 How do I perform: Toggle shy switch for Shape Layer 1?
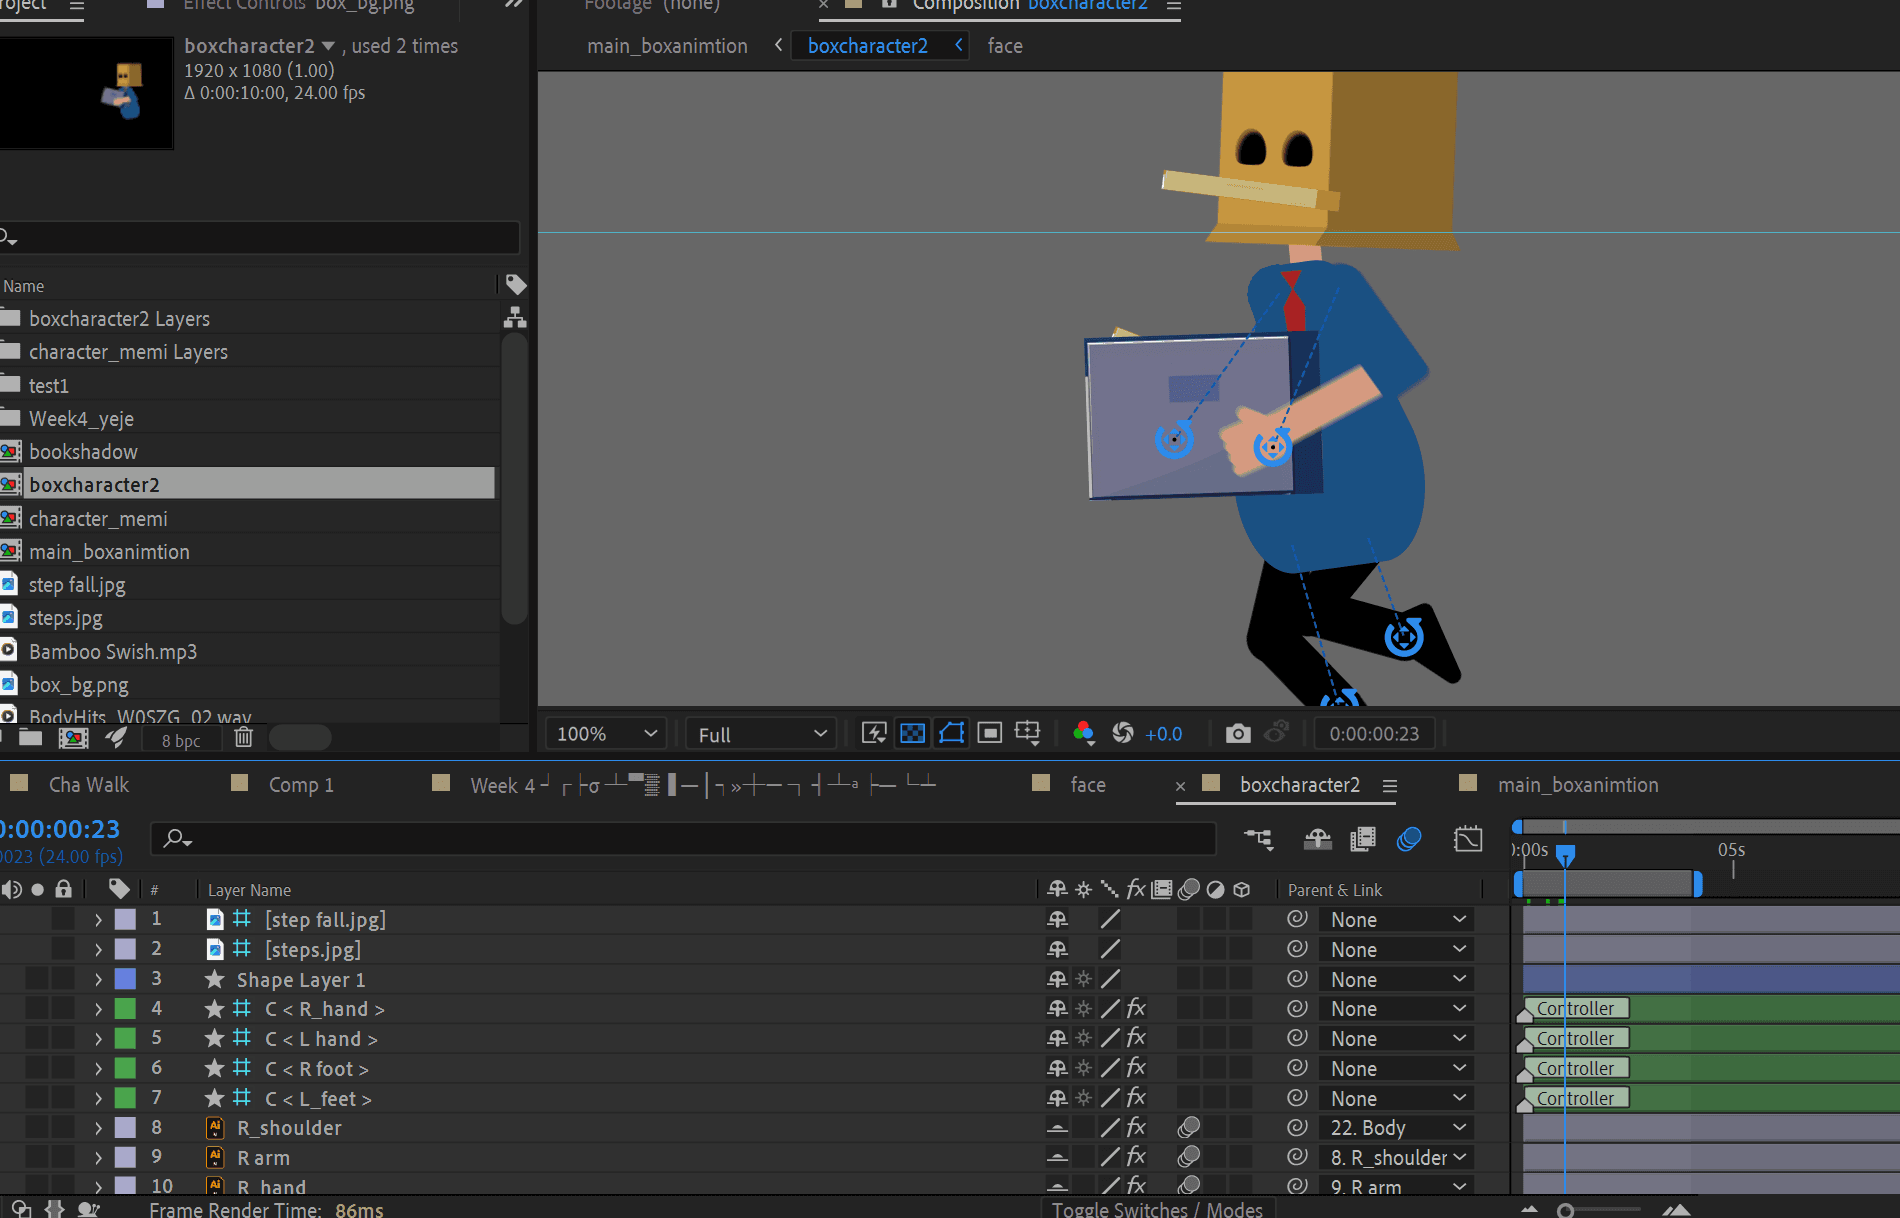(x=1057, y=979)
